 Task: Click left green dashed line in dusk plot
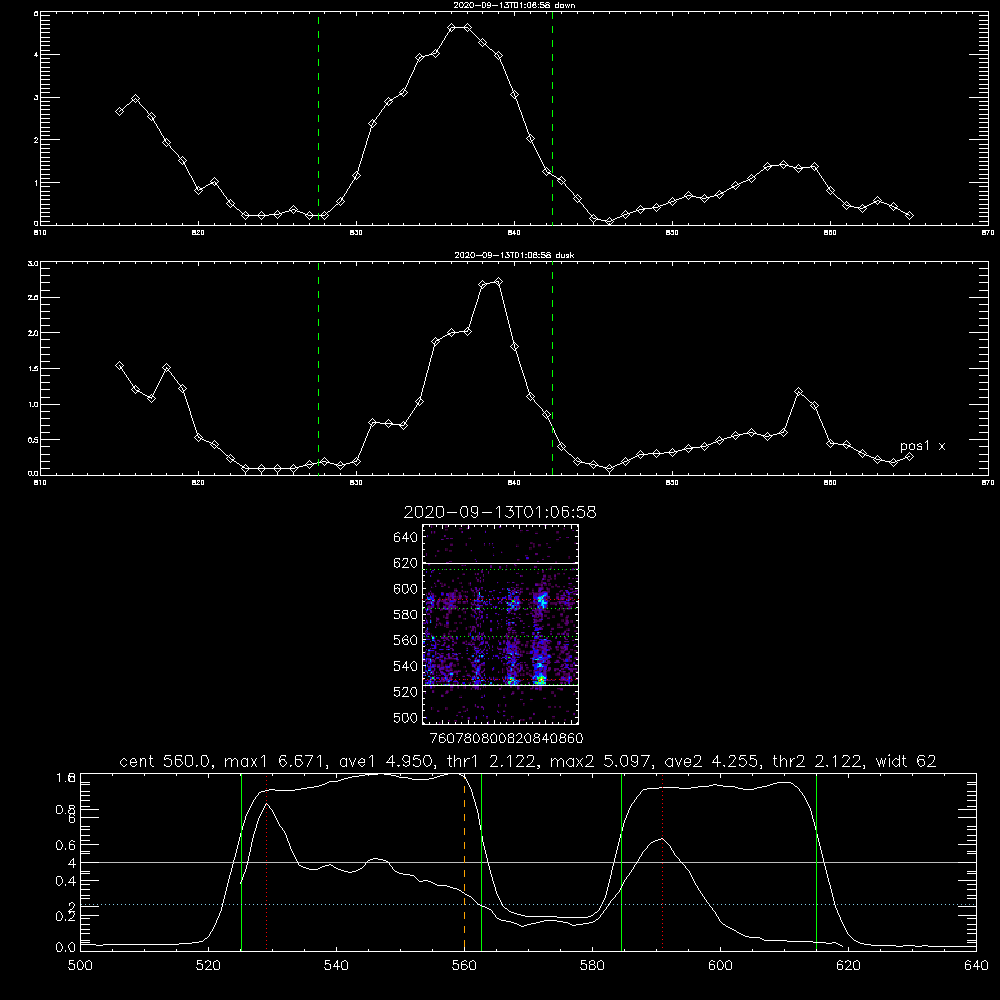tap(318, 369)
